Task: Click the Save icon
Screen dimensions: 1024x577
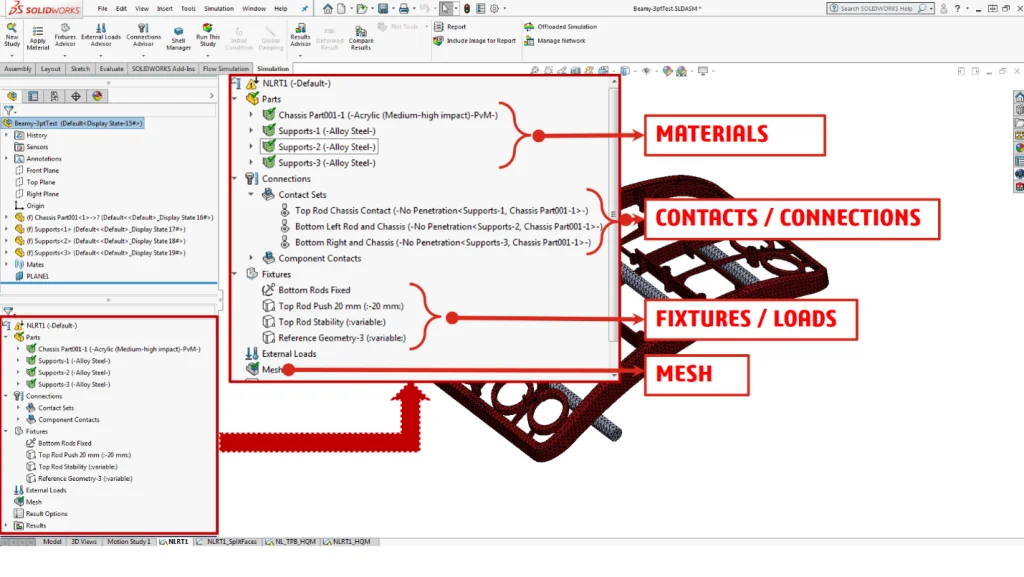Action: tap(383, 8)
